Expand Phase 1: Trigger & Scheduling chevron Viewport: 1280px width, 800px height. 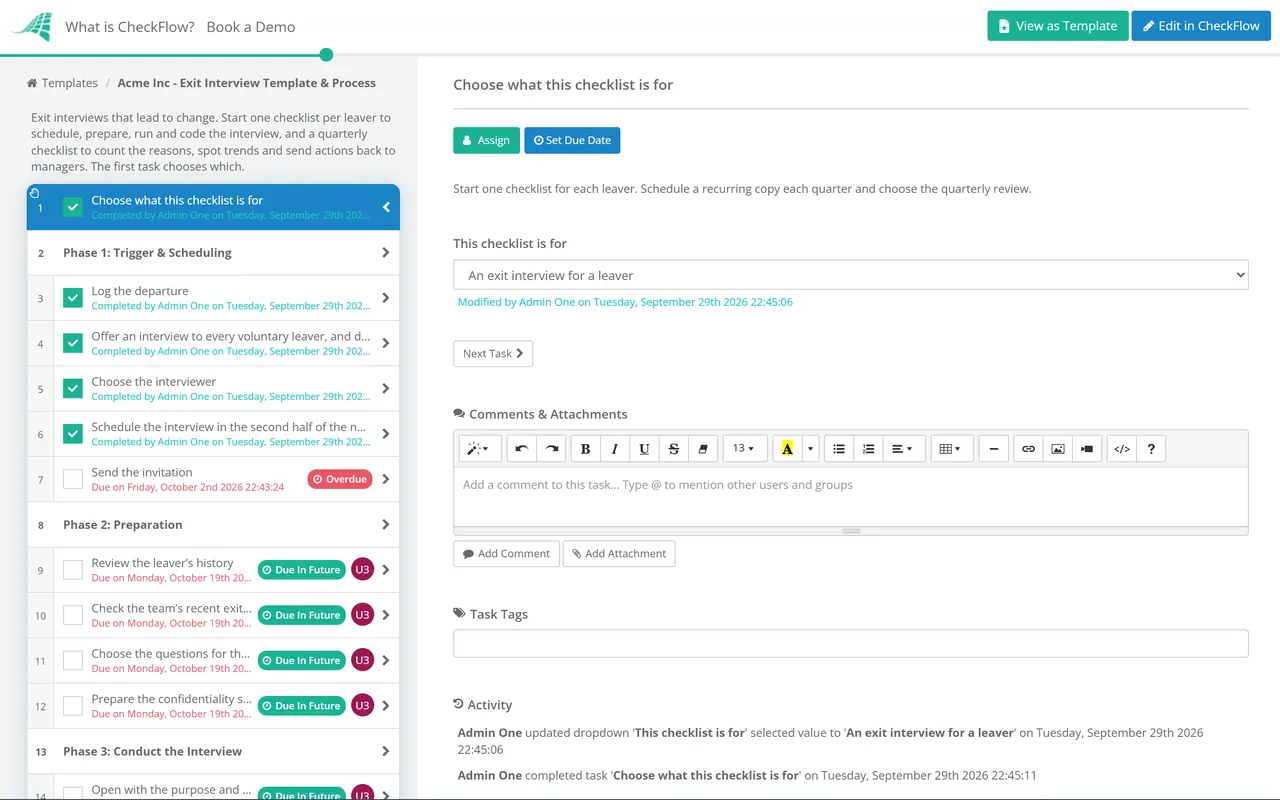click(x=386, y=253)
